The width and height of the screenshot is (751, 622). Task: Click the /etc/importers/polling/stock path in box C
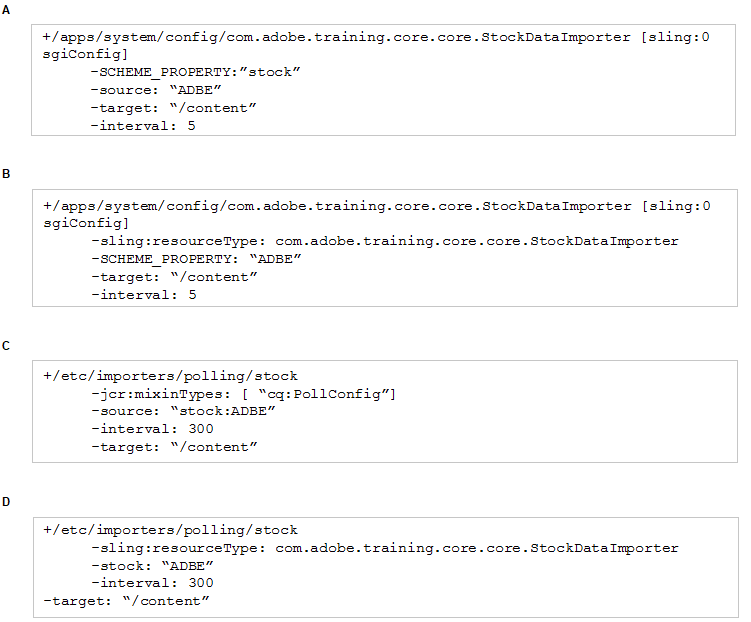click(x=171, y=376)
